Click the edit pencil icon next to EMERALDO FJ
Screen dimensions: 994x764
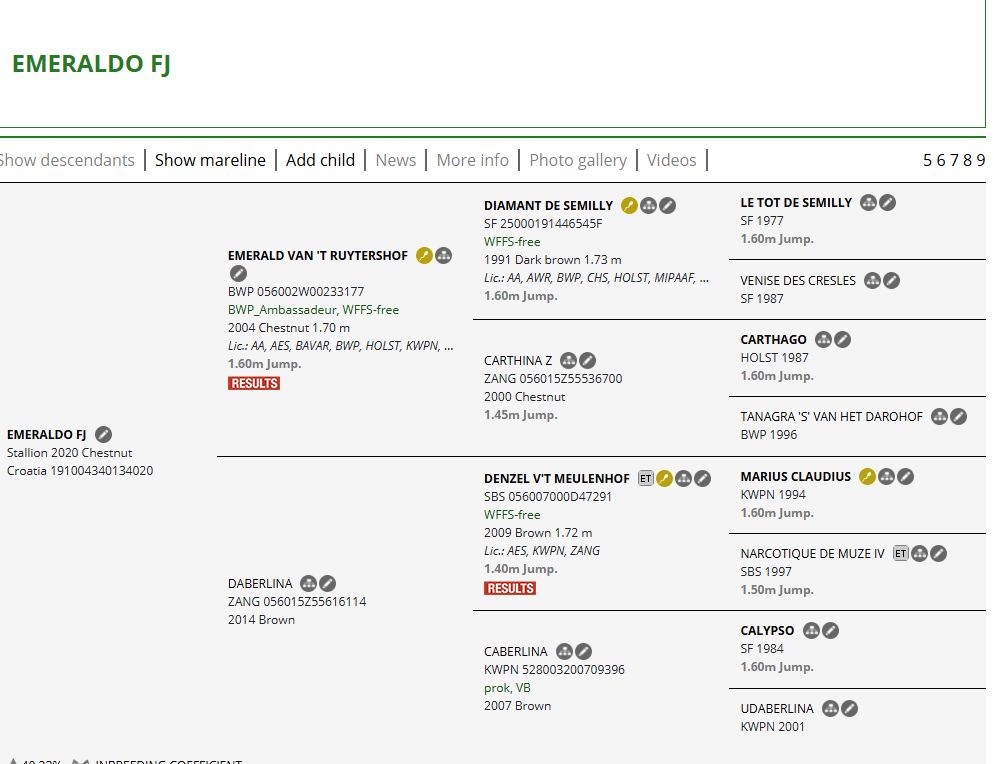[103, 434]
